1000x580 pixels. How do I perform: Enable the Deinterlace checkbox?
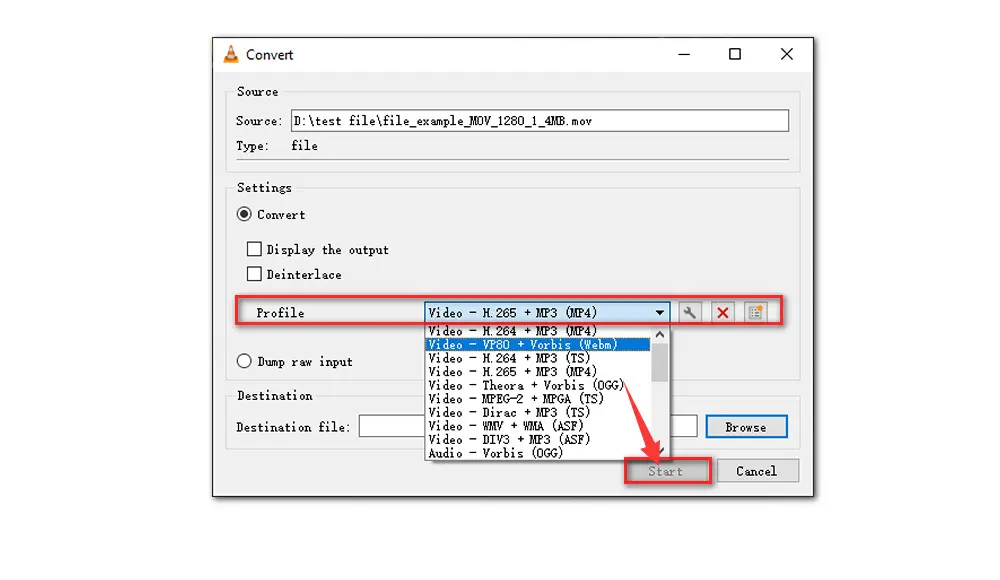(254, 274)
